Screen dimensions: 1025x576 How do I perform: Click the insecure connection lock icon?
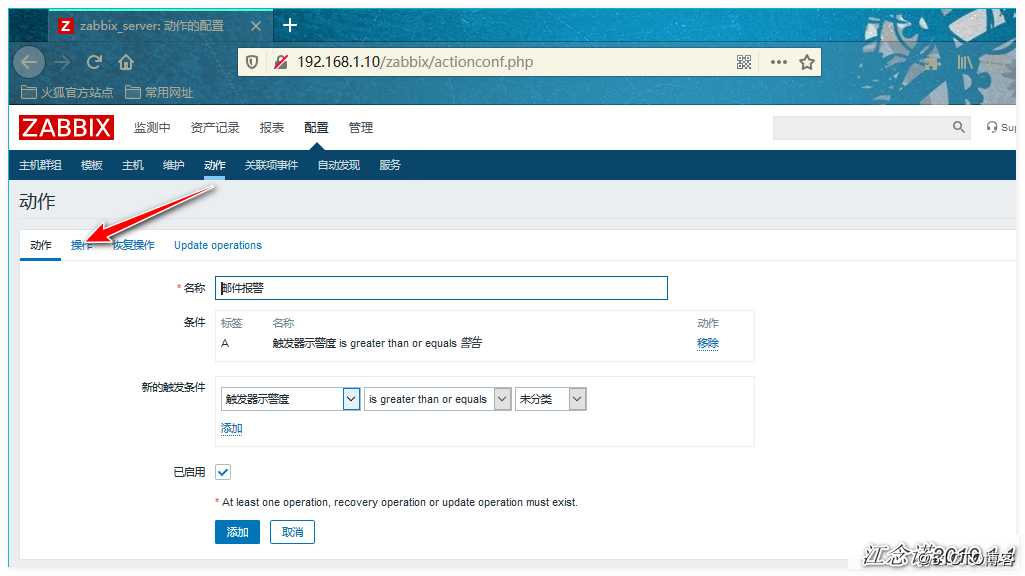point(277,61)
